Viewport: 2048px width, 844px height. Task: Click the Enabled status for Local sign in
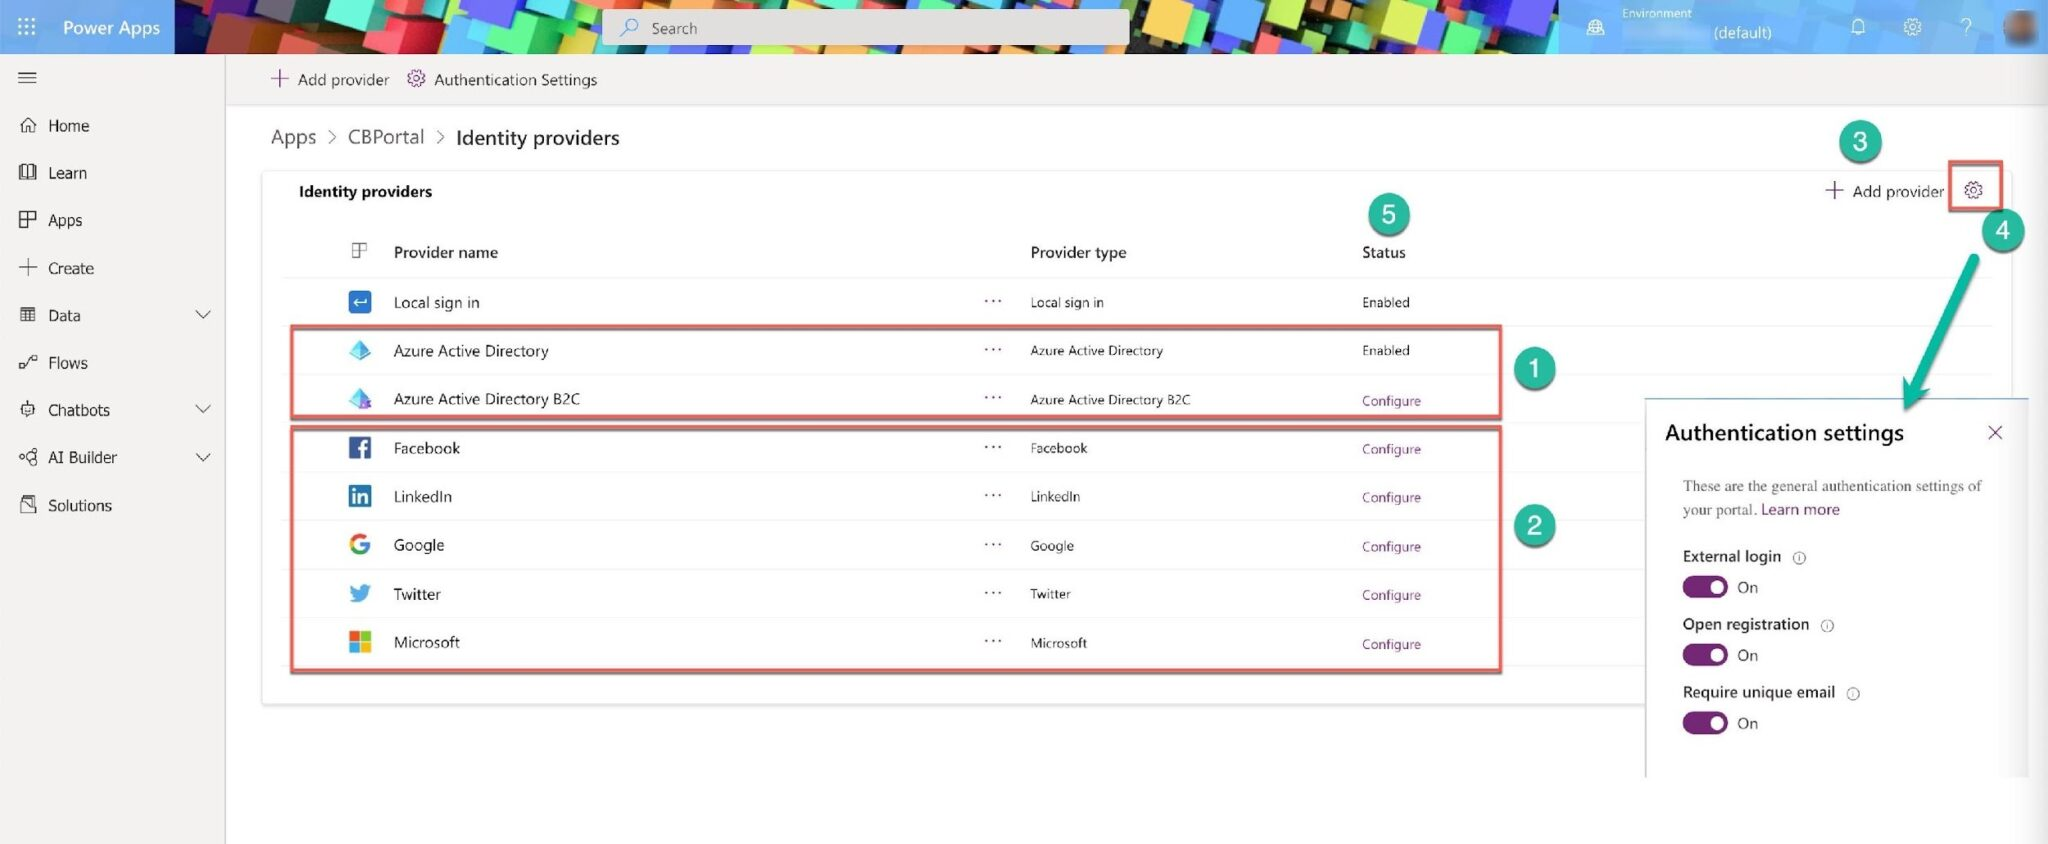coord(1386,302)
